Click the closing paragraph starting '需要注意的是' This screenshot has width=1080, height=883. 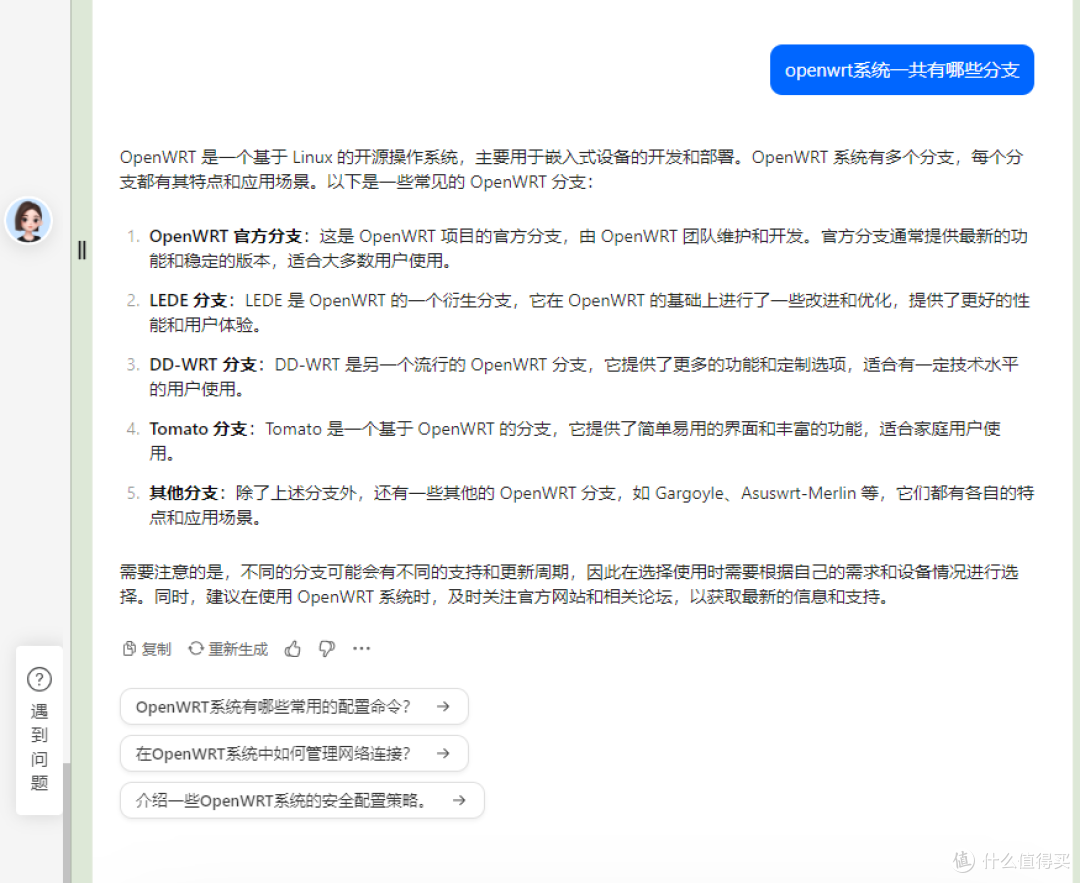pos(569,584)
